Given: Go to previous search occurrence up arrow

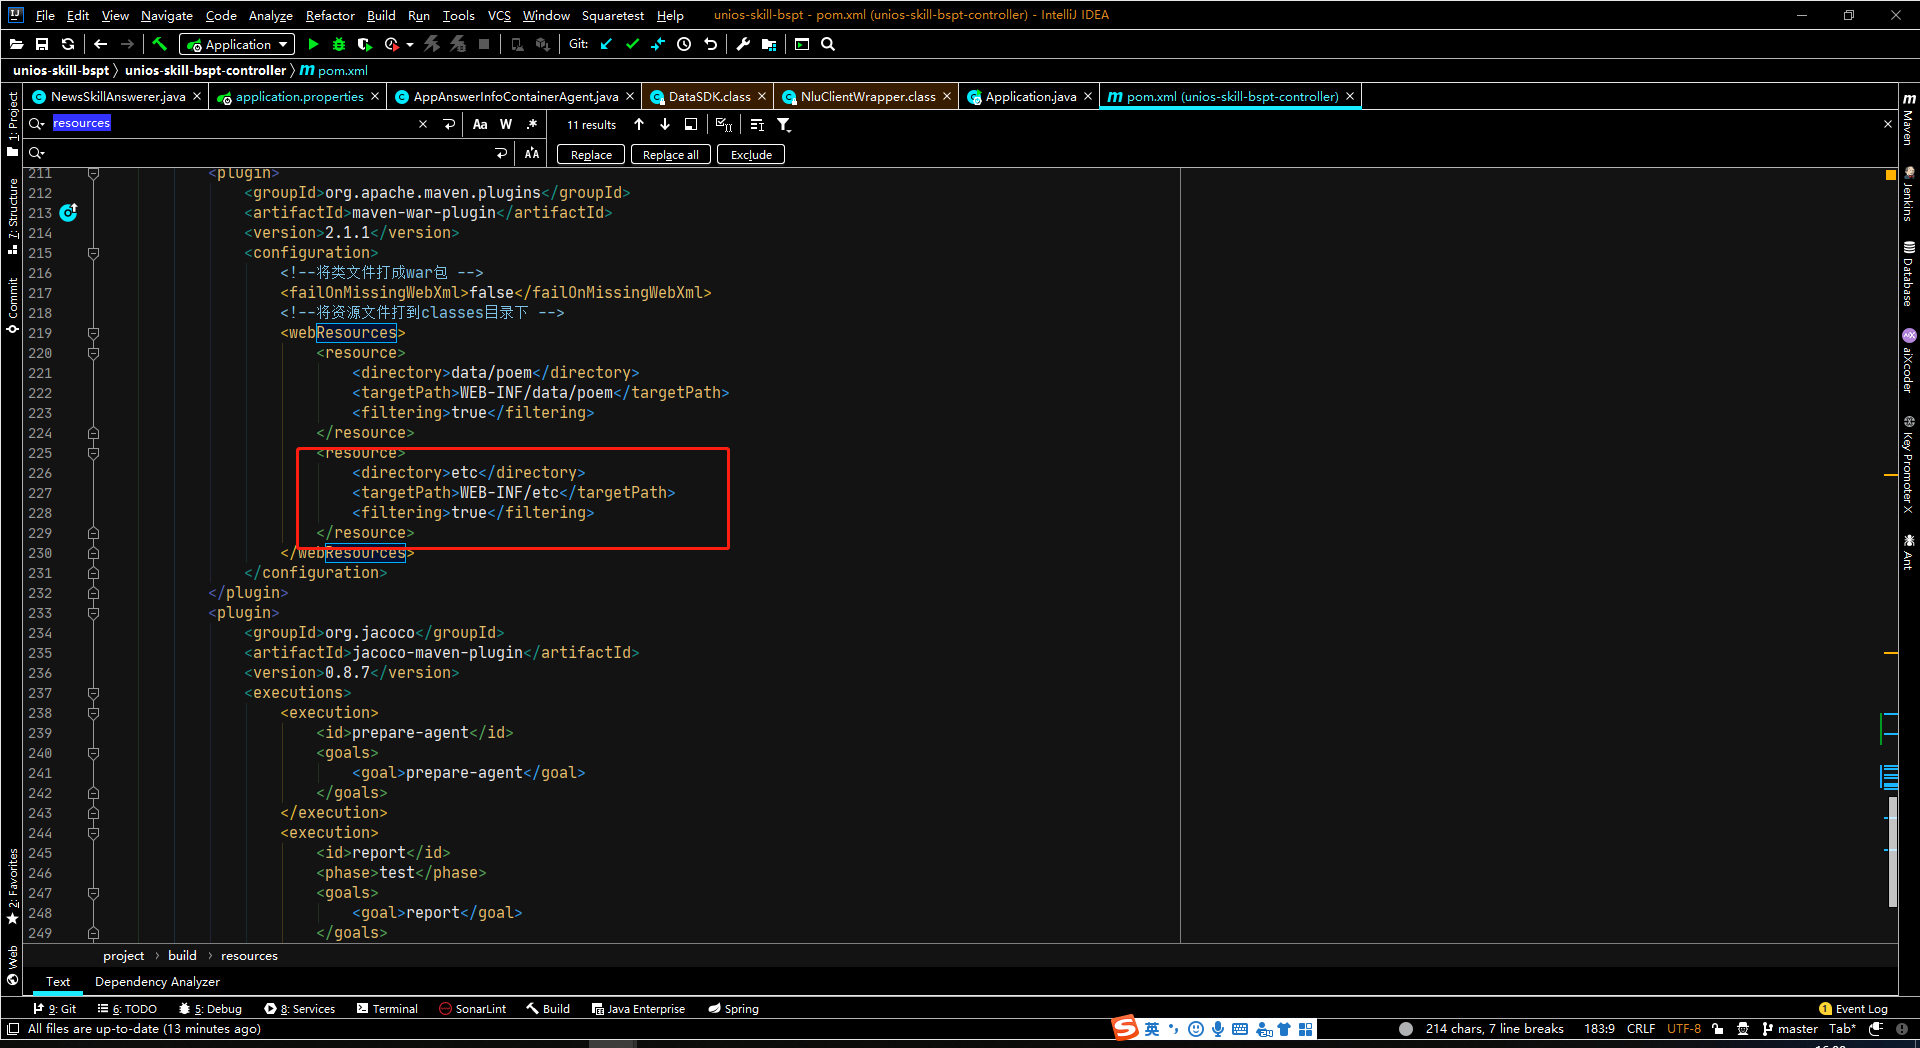Looking at the screenshot, I should pos(639,124).
